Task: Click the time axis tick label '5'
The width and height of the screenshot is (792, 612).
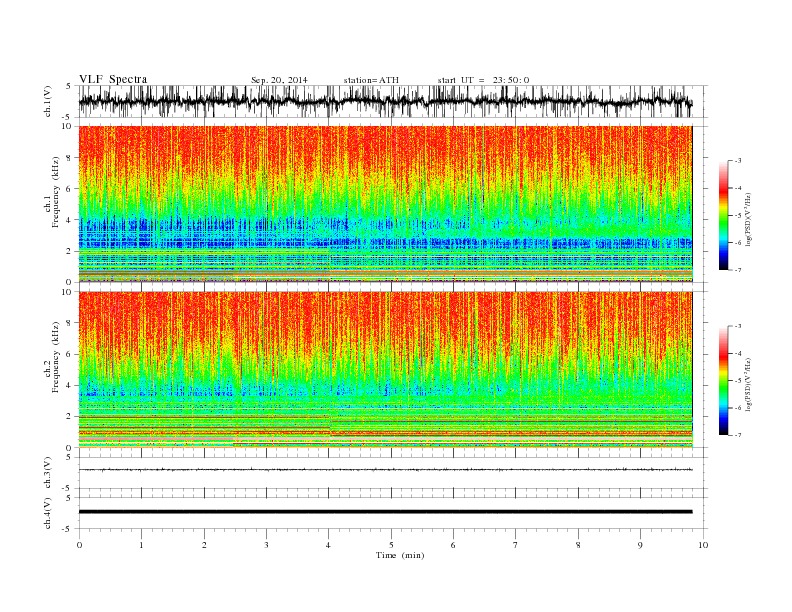Action: 391,545
